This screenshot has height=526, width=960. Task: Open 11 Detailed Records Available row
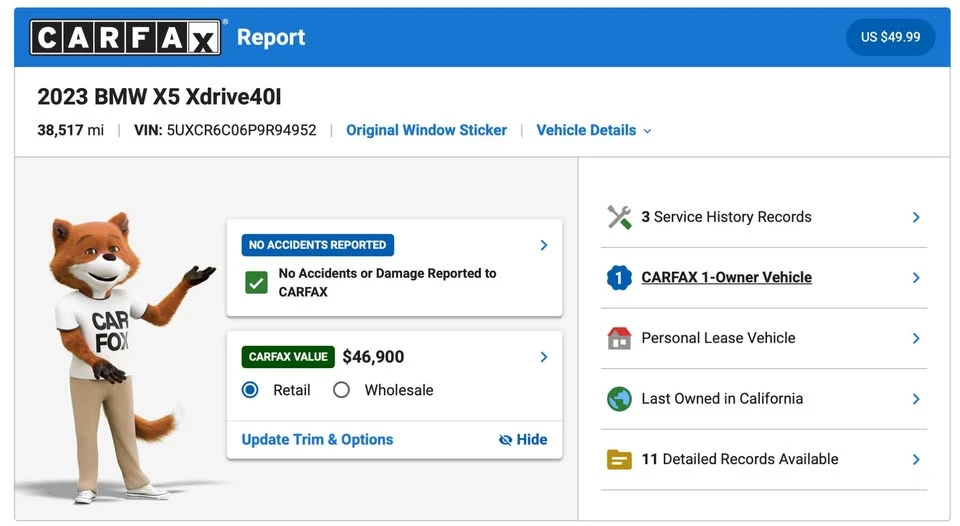click(x=764, y=459)
